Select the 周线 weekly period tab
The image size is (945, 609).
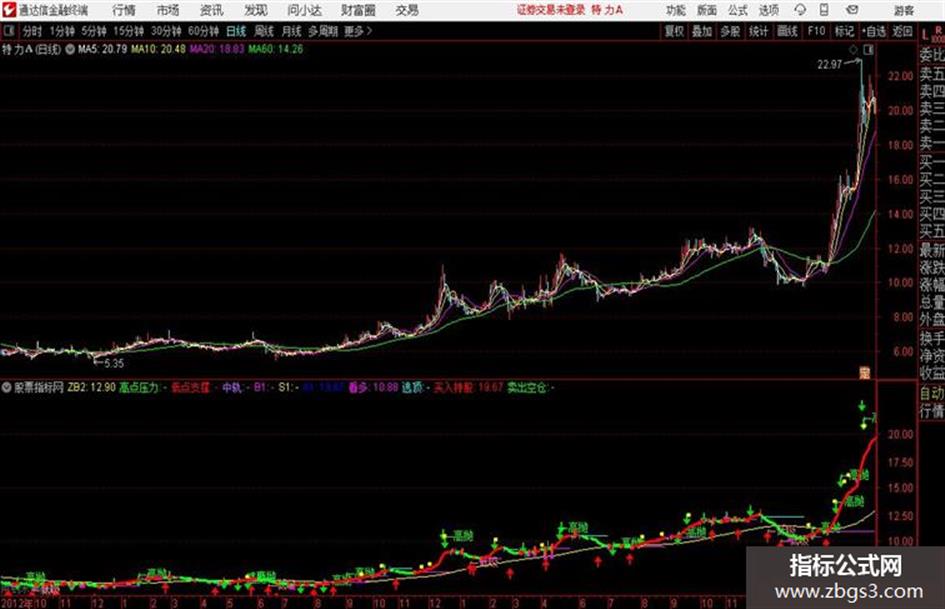264,31
